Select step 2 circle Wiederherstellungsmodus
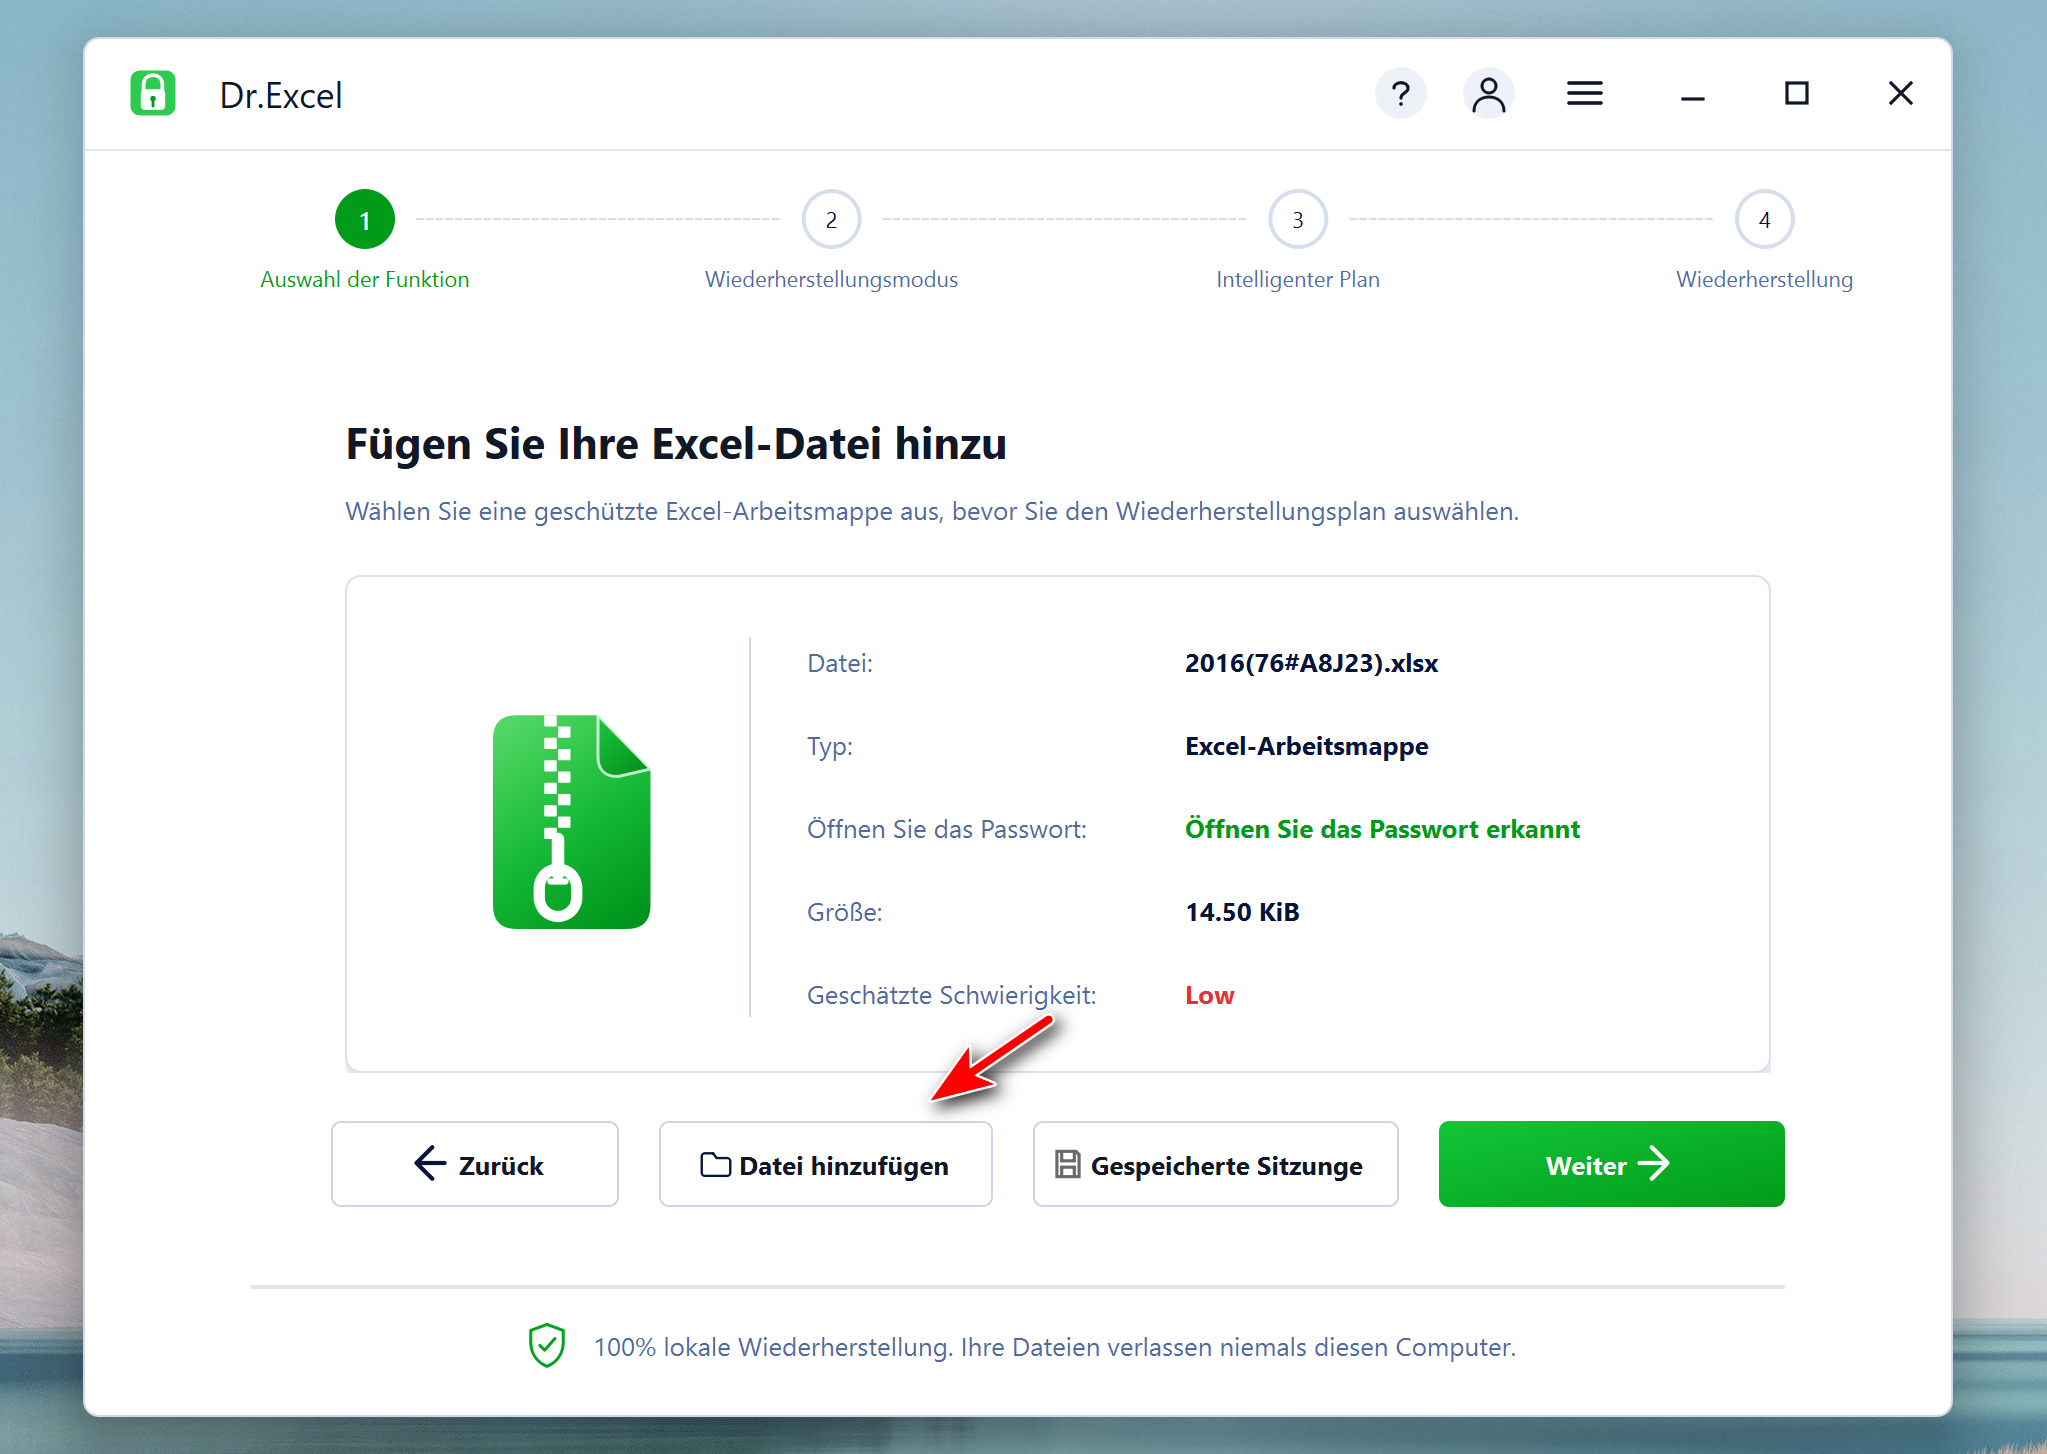Screen dimensions: 2047x1454 (x=831, y=219)
